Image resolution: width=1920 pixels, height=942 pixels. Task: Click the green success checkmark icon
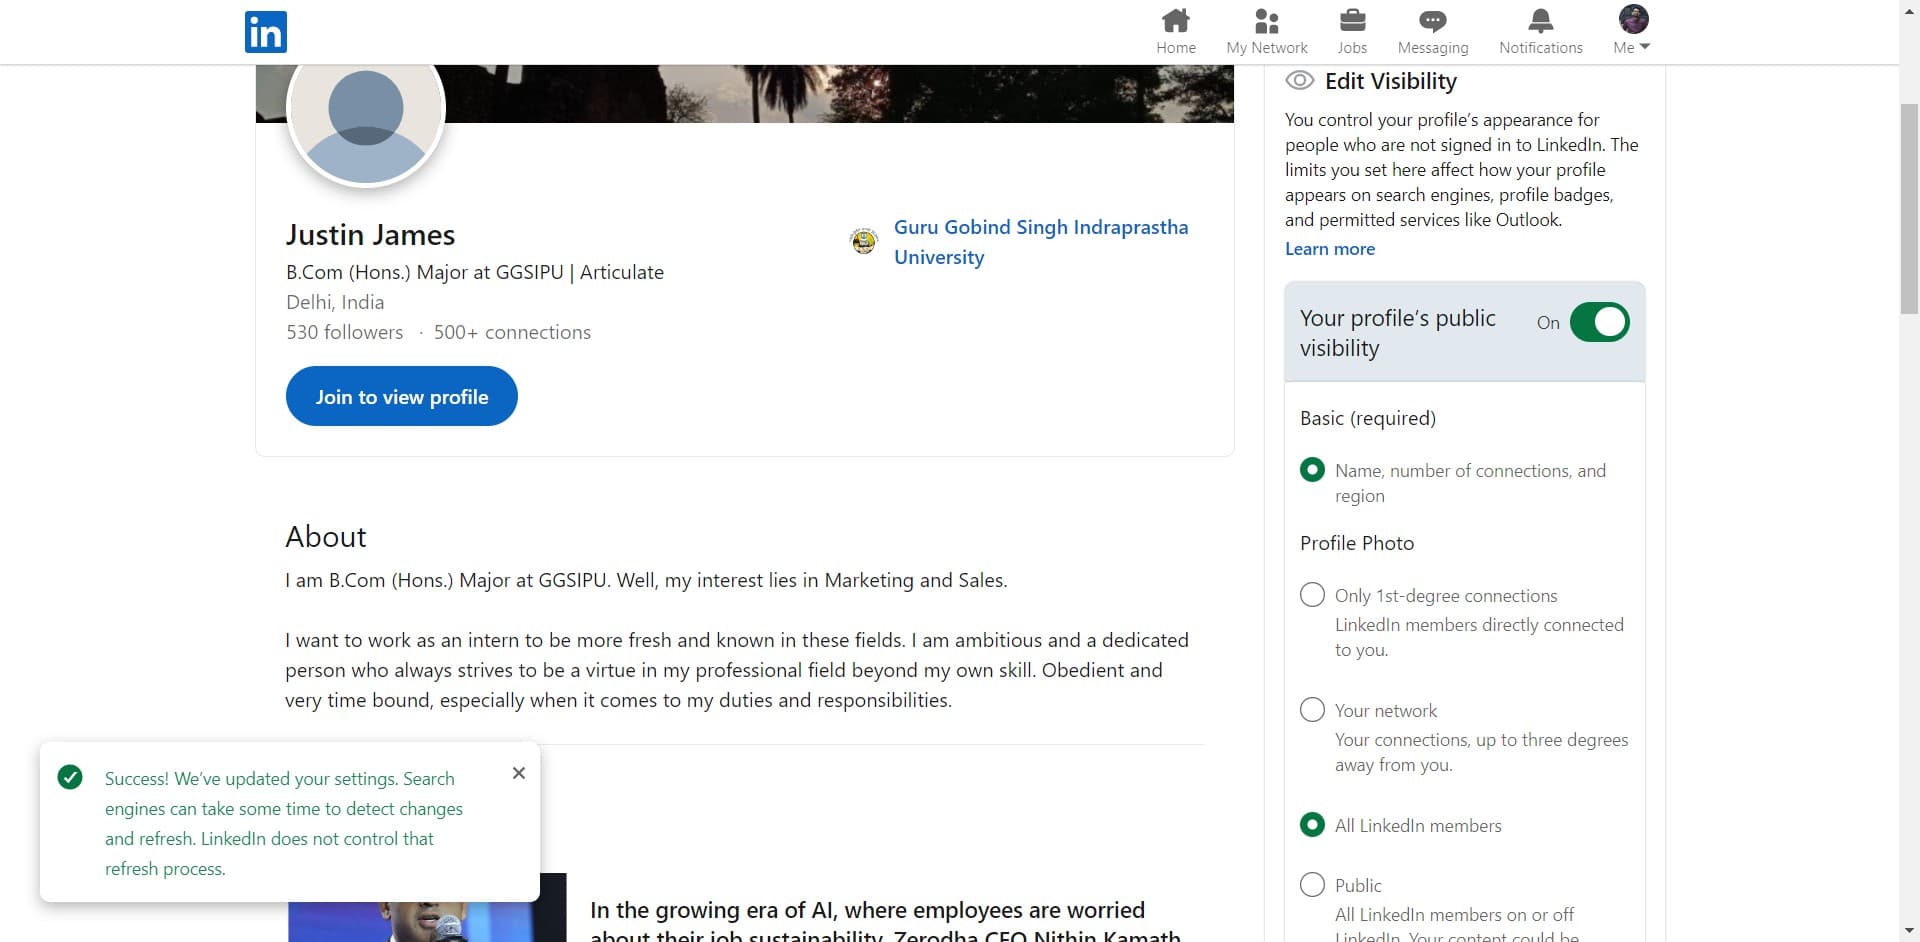tap(70, 776)
